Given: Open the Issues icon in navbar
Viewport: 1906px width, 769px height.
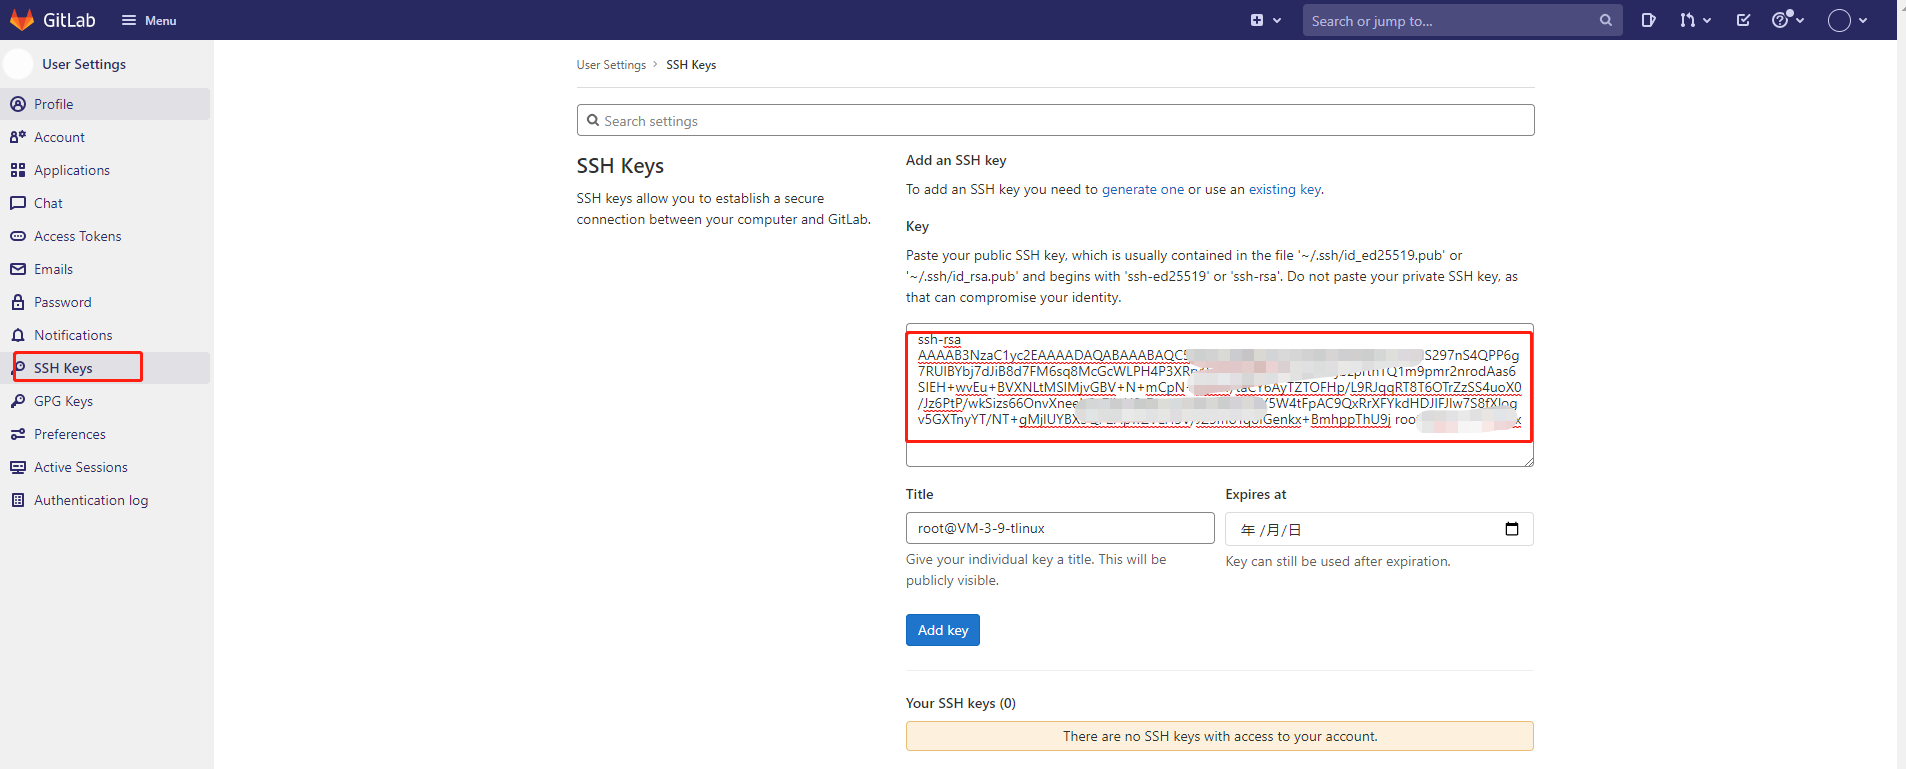Looking at the screenshot, I should (x=1648, y=20).
